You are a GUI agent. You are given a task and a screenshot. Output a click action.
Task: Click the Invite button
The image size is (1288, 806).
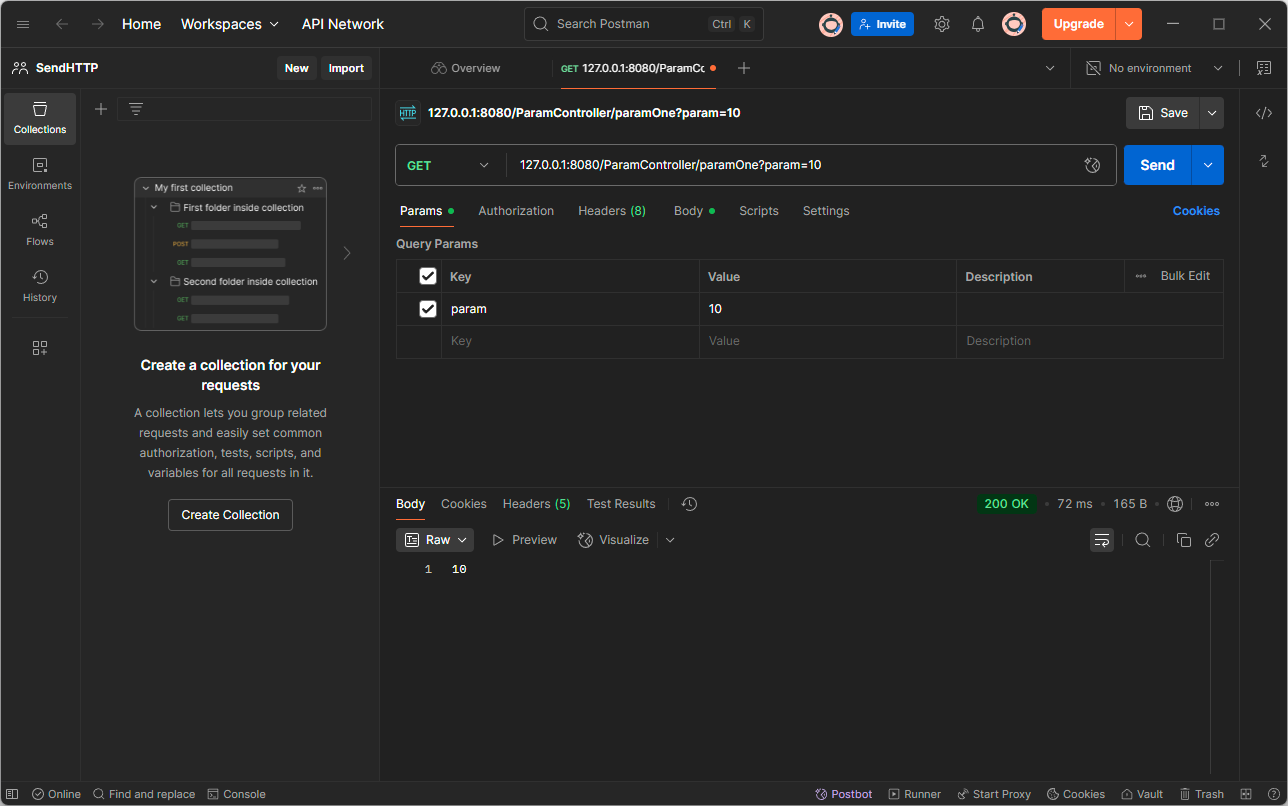point(882,24)
